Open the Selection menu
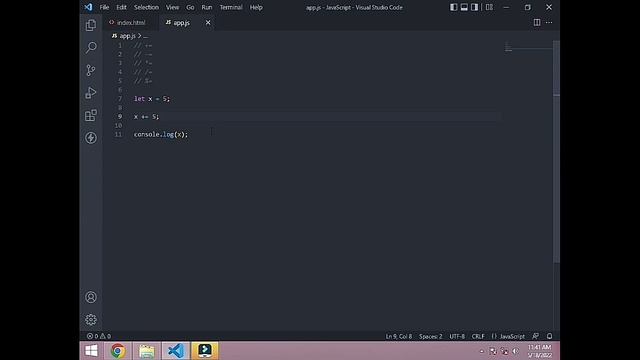This screenshot has height=360, width=640. [146, 7]
